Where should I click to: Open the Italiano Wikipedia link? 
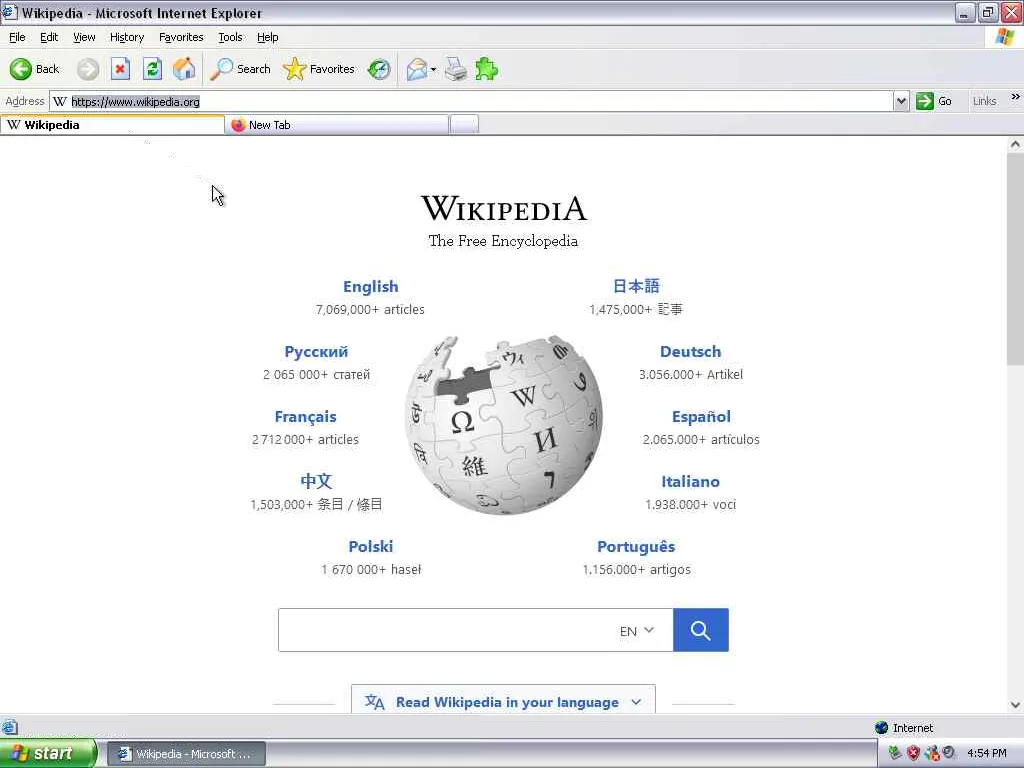690,481
